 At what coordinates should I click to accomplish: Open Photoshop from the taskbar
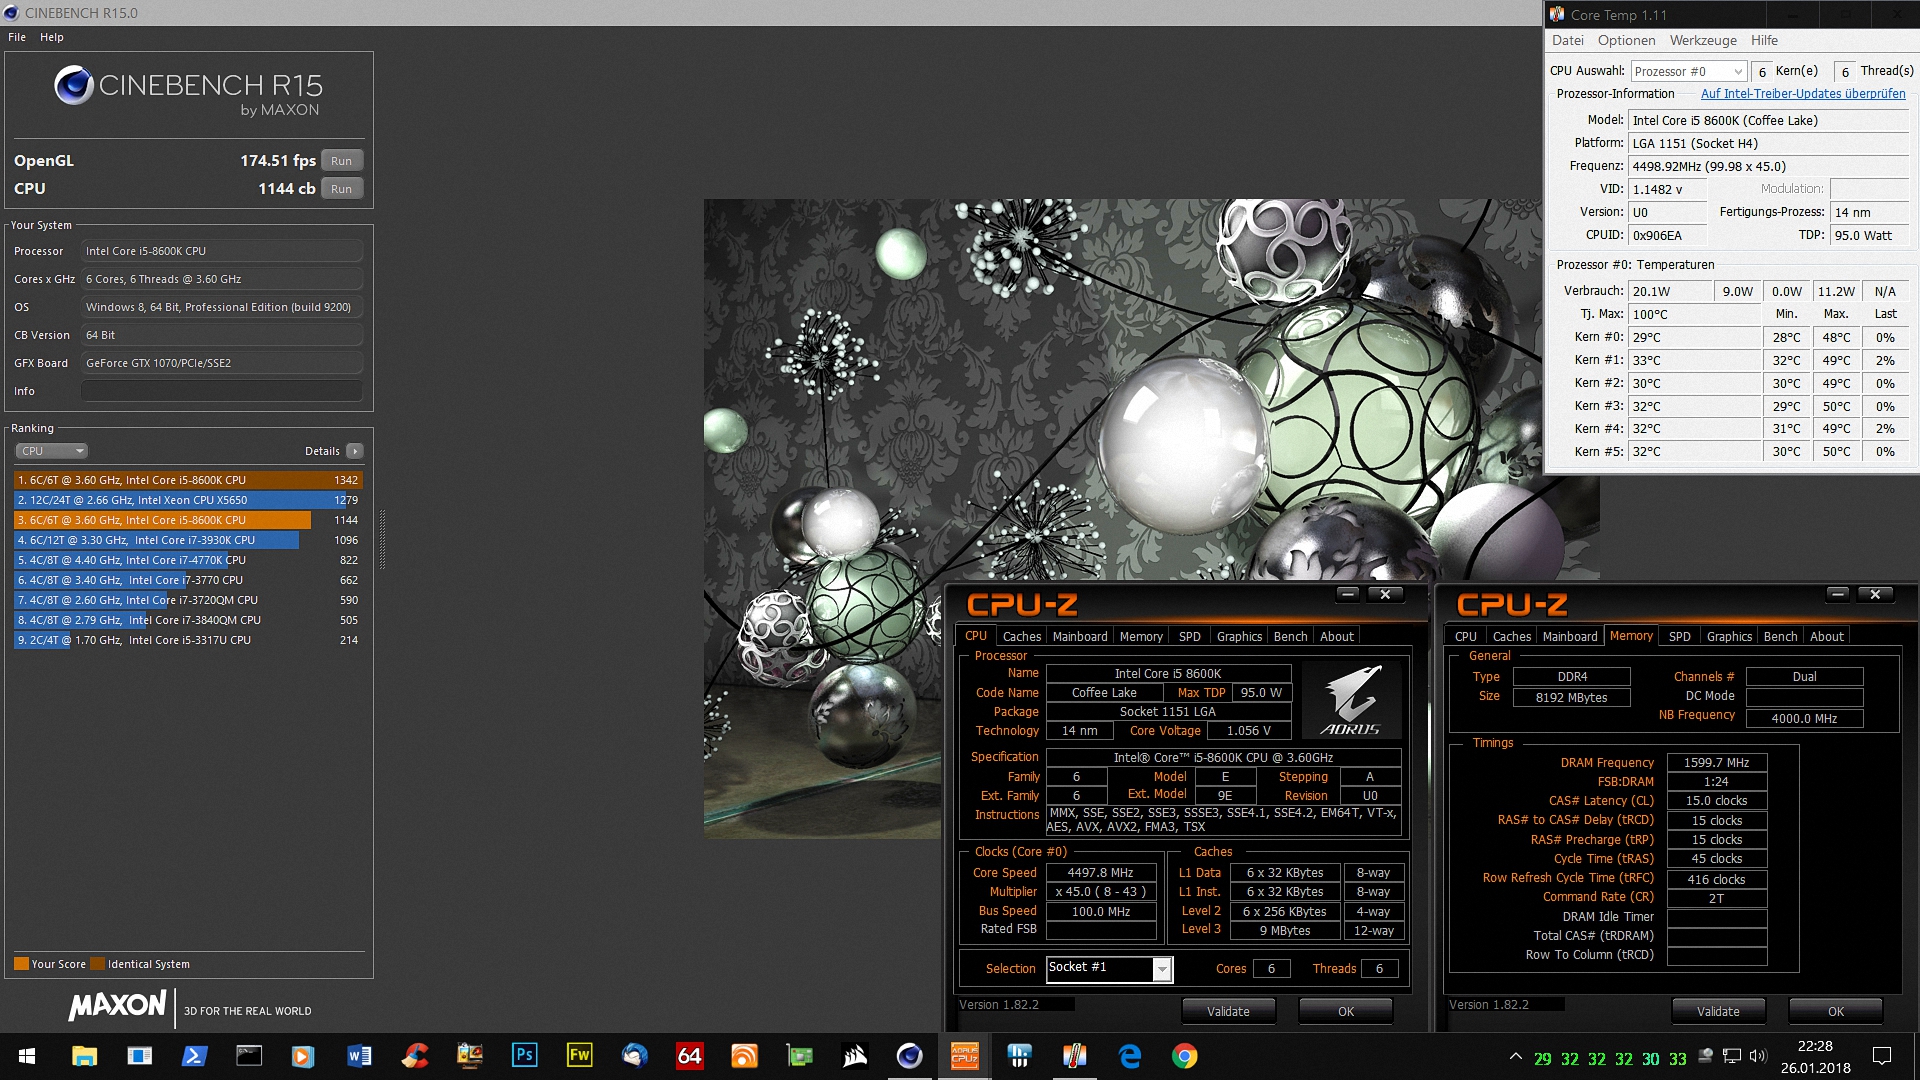524,1056
